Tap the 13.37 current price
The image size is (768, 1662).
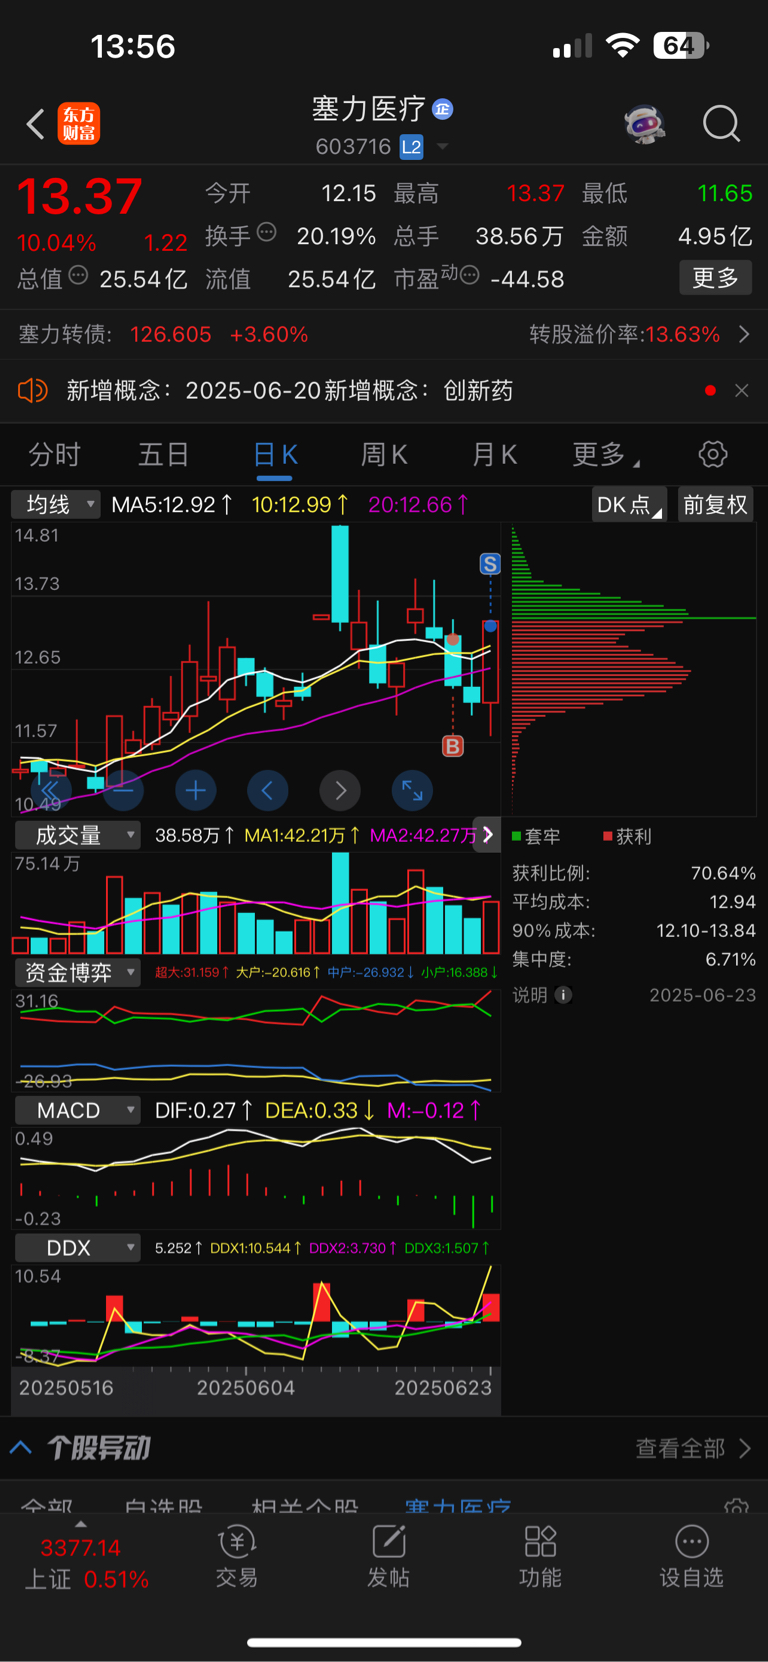click(80, 196)
